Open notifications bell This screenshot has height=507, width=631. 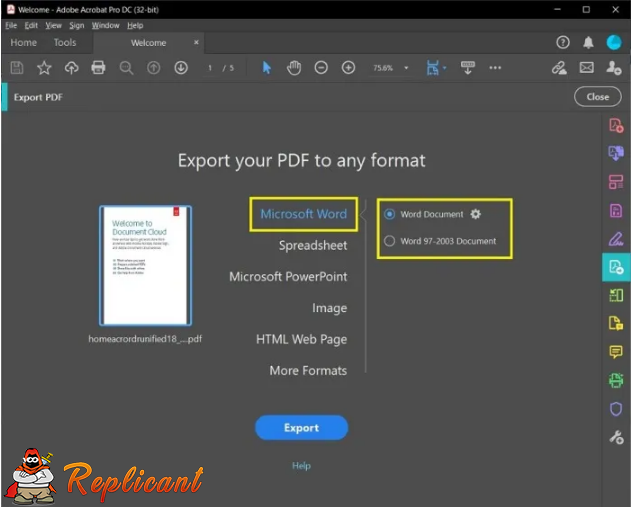pos(588,42)
